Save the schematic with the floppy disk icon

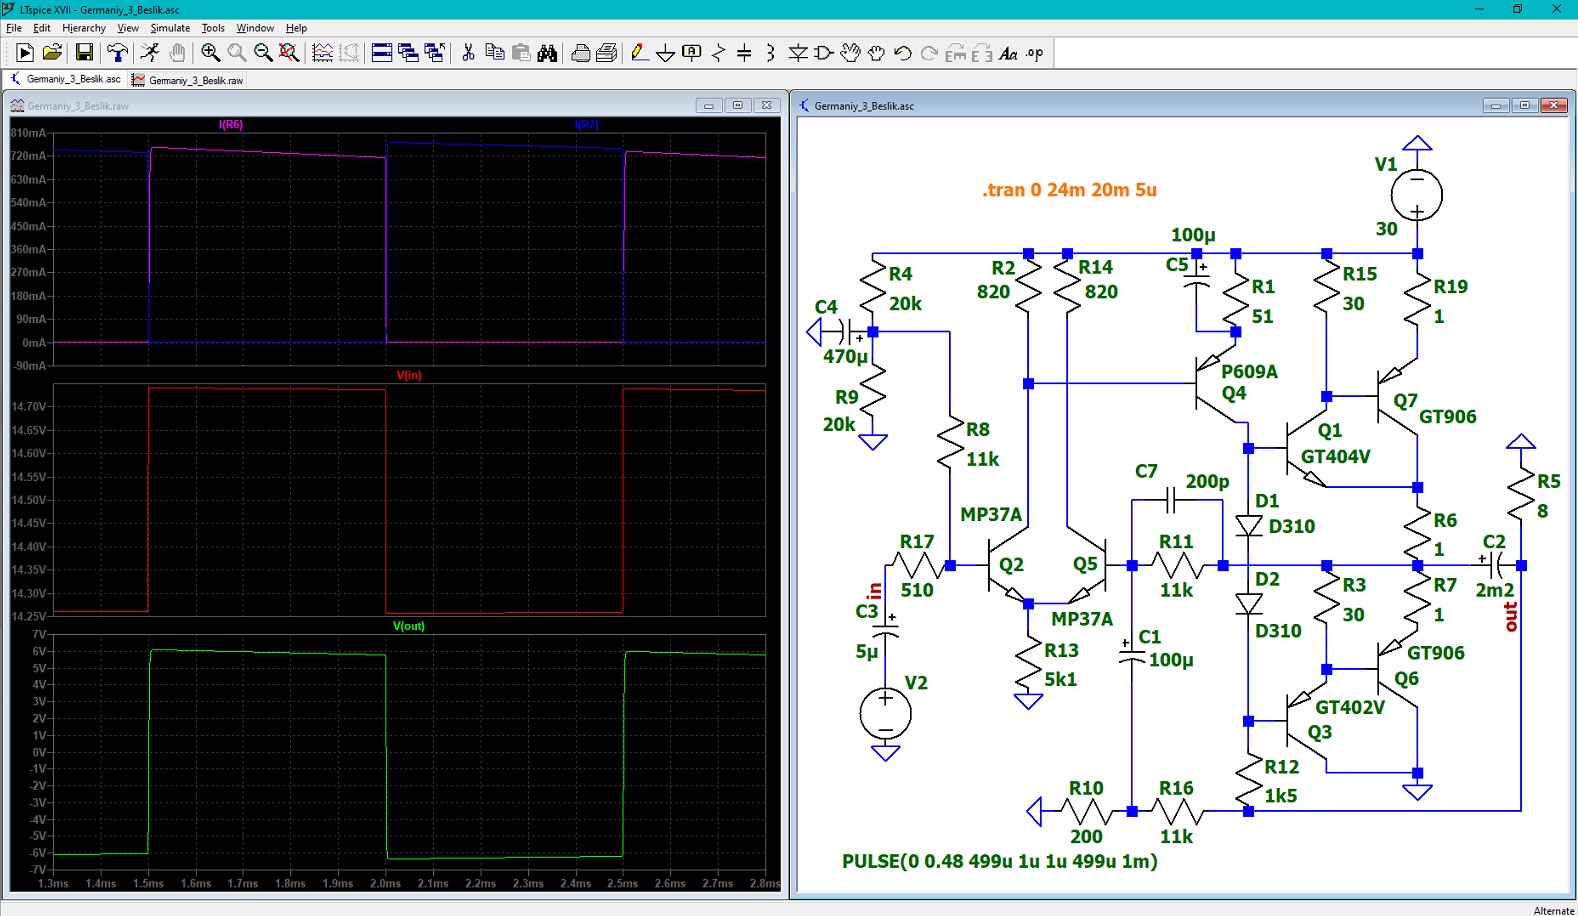pos(84,53)
